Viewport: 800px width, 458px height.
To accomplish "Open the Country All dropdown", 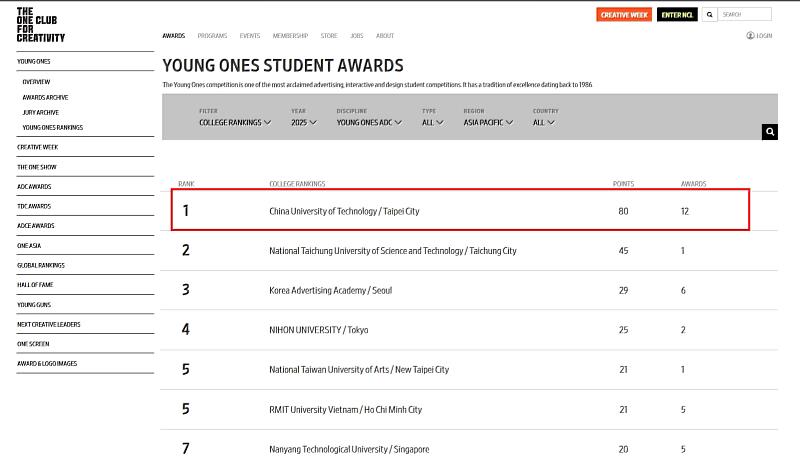I will tap(543, 123).
